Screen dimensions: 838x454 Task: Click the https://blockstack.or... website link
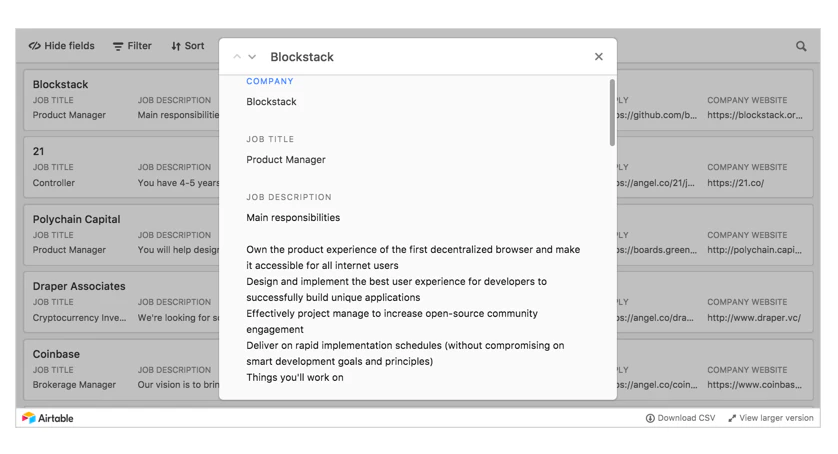point(755,115)
